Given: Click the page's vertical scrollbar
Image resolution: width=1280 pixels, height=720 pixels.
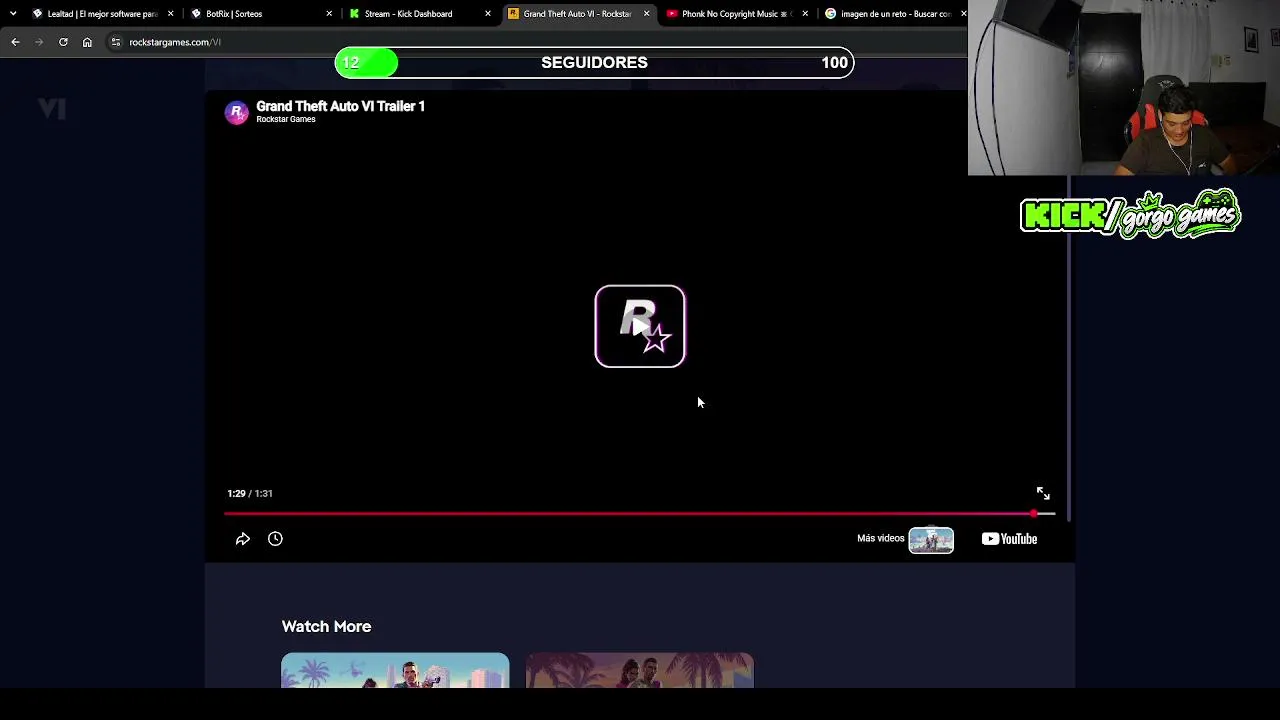Looking at the screenshot, I should 1071,350.
